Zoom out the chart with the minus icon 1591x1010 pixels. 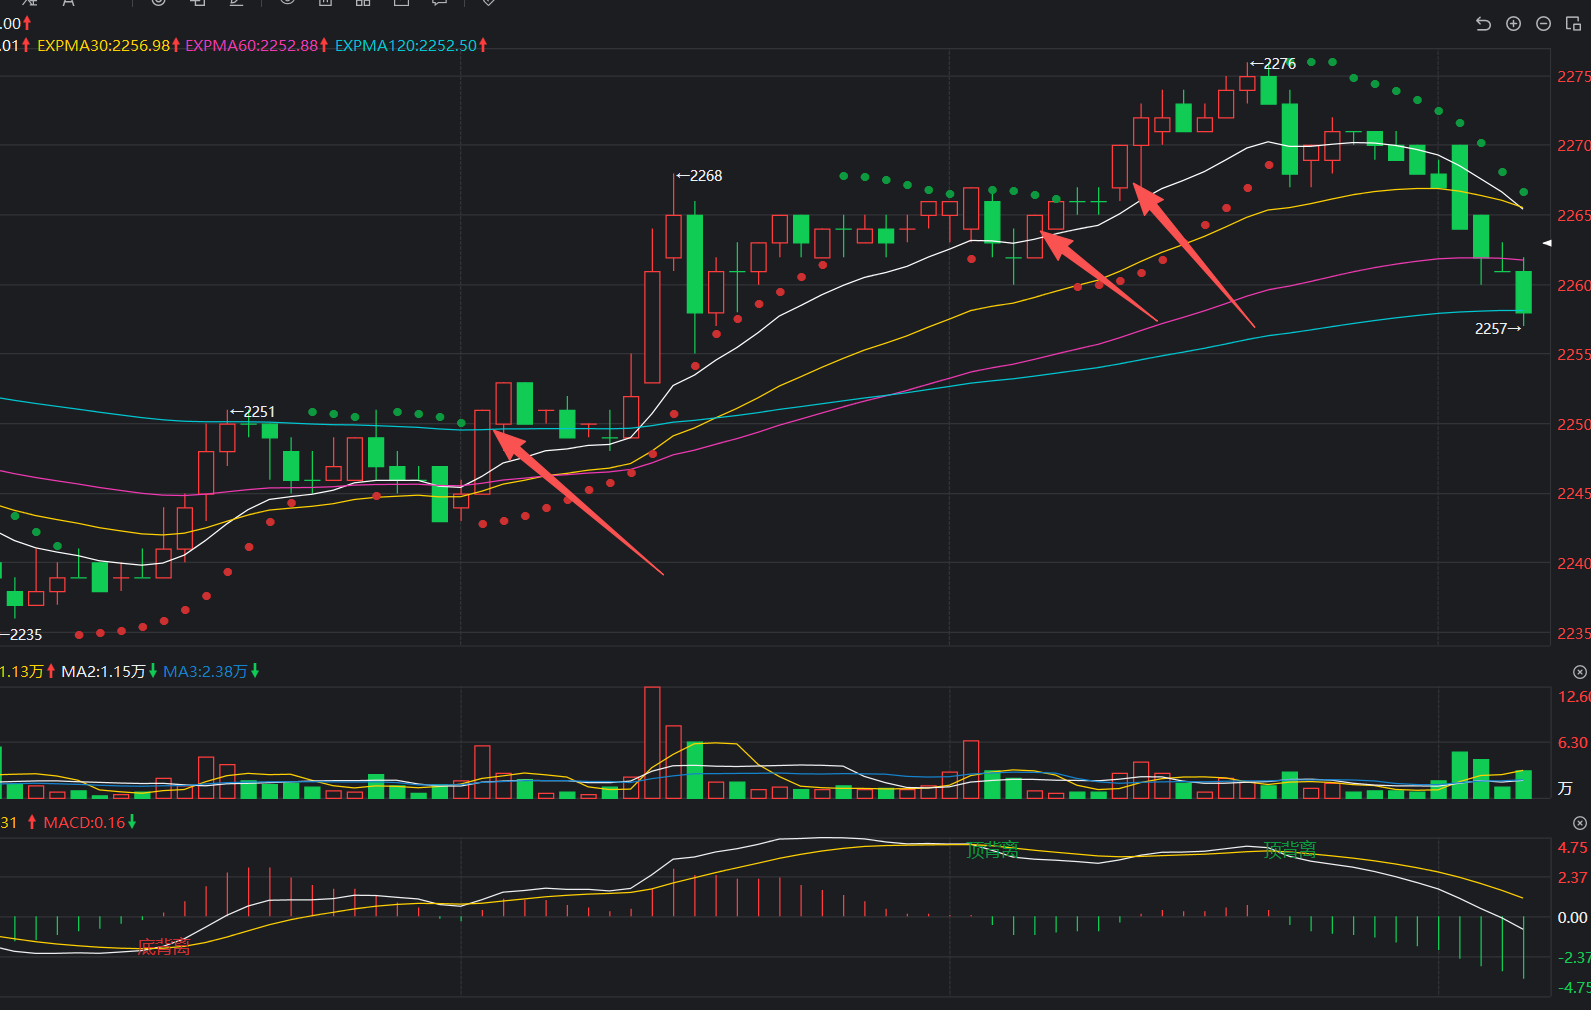click(x=1543, y=24)
